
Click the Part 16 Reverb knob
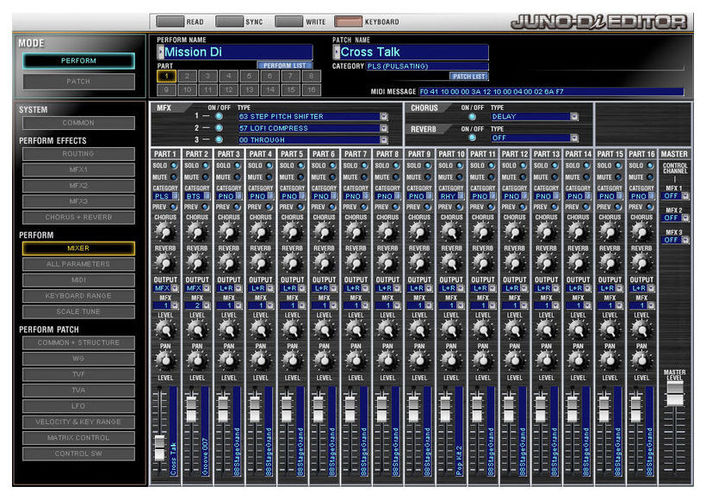641,263
